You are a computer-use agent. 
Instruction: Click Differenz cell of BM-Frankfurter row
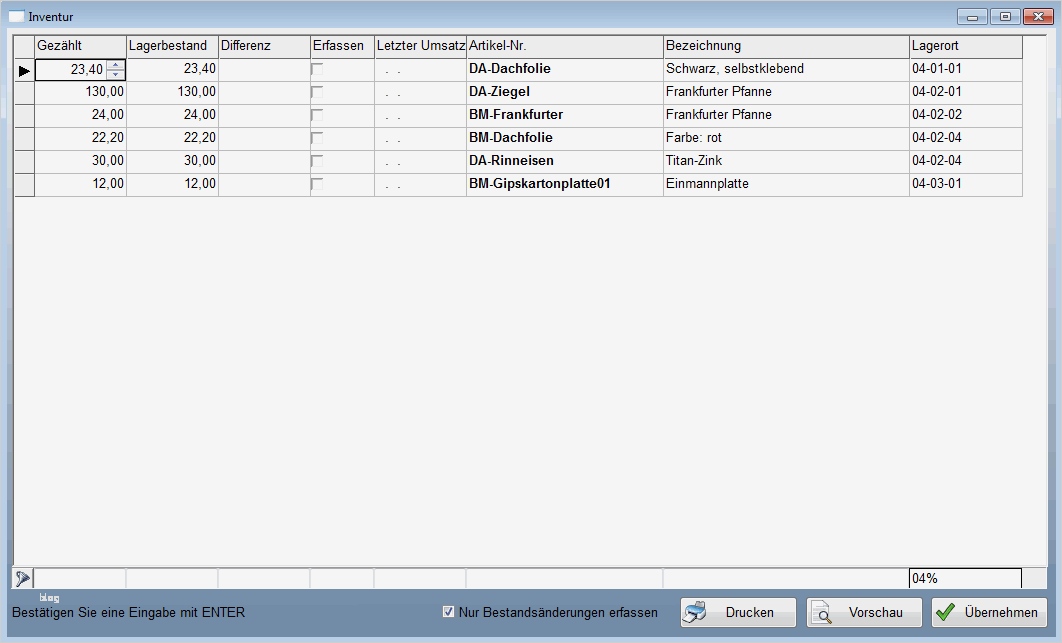265,115
